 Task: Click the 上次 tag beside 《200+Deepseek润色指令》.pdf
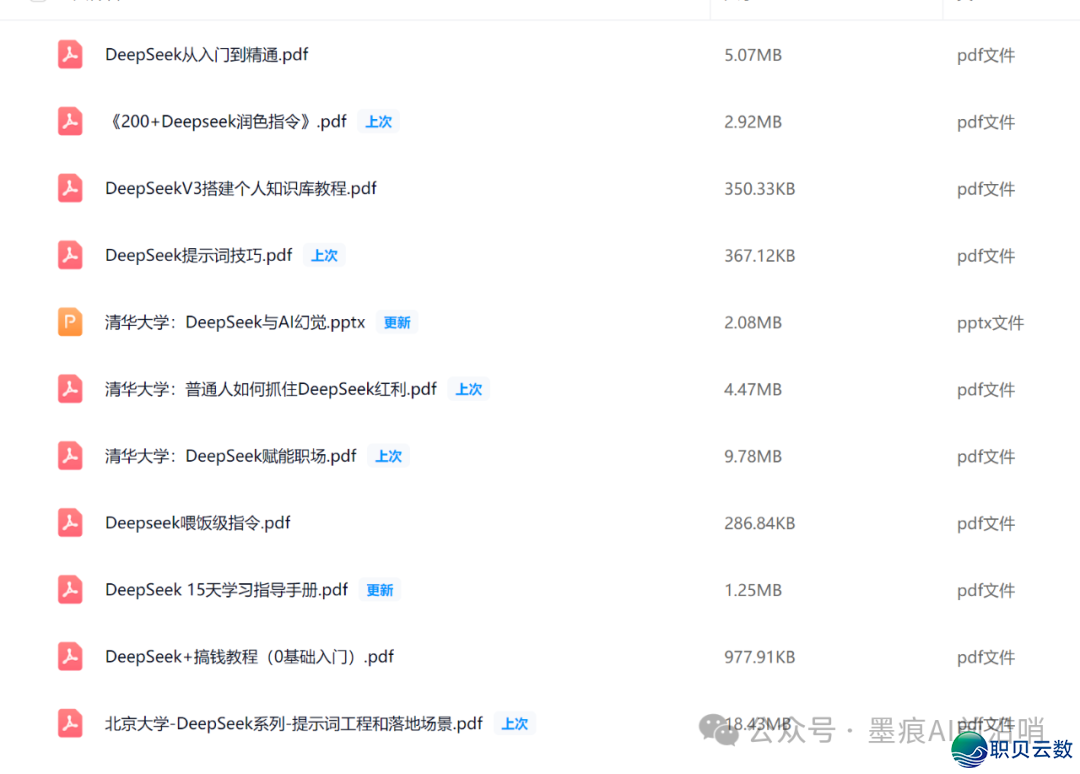[x=378, y=122]
